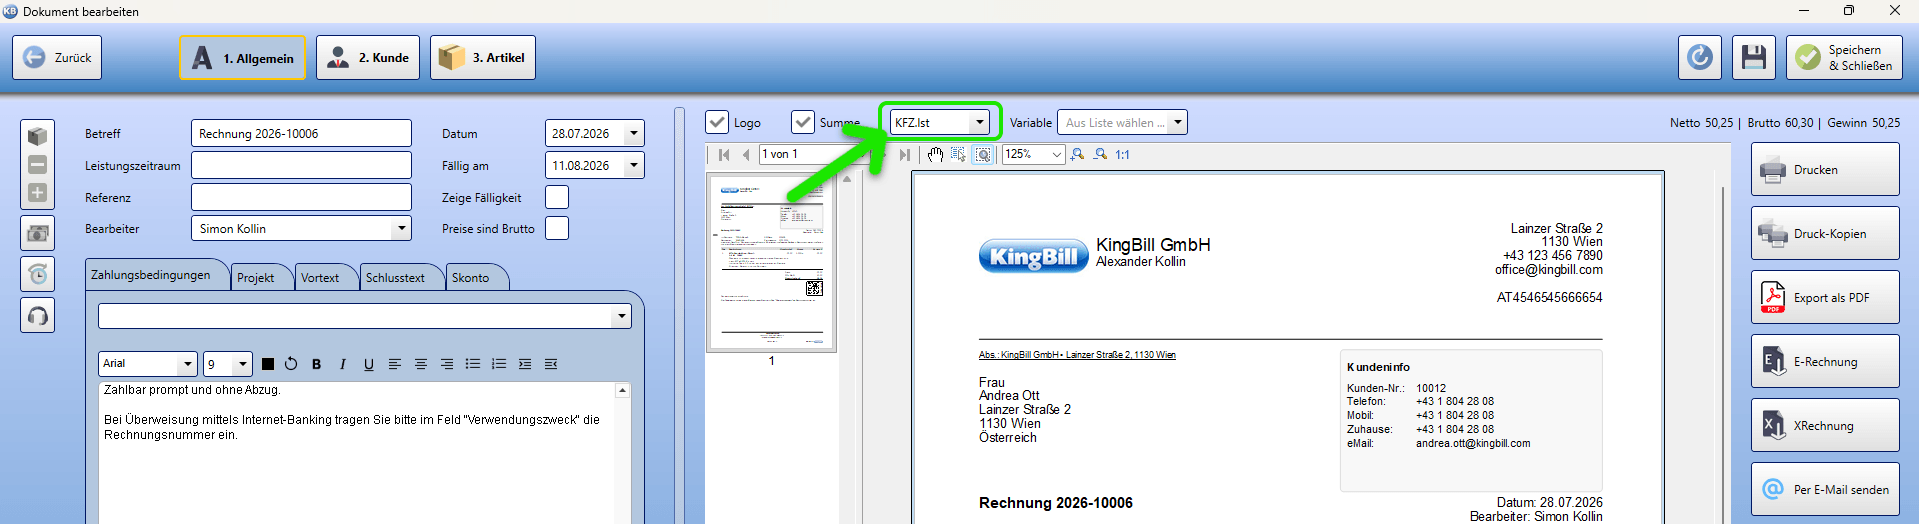Click the black text color swatch

pos(267,364)
